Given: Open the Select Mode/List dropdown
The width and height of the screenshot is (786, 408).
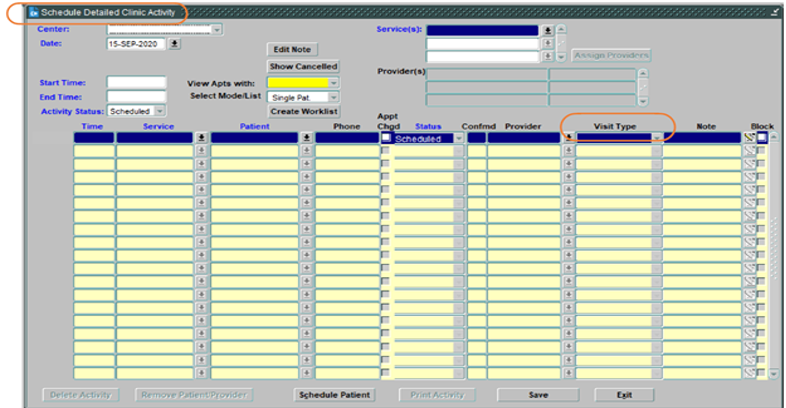Looking at the screenshot, I should [x=333, y=98].
